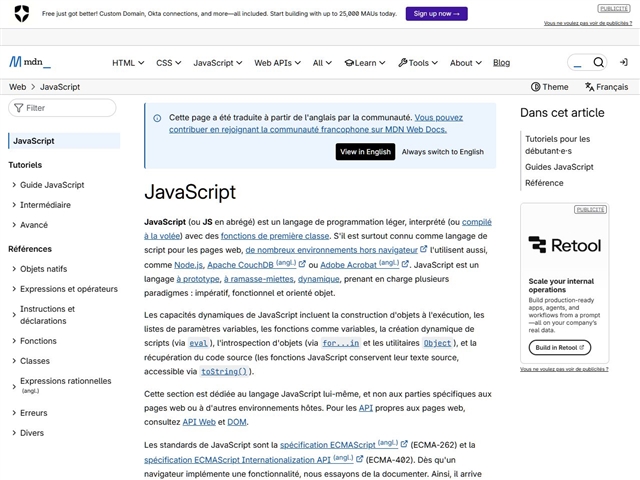Open the Blog link
The image size is (640, 480).
point(501,63)
